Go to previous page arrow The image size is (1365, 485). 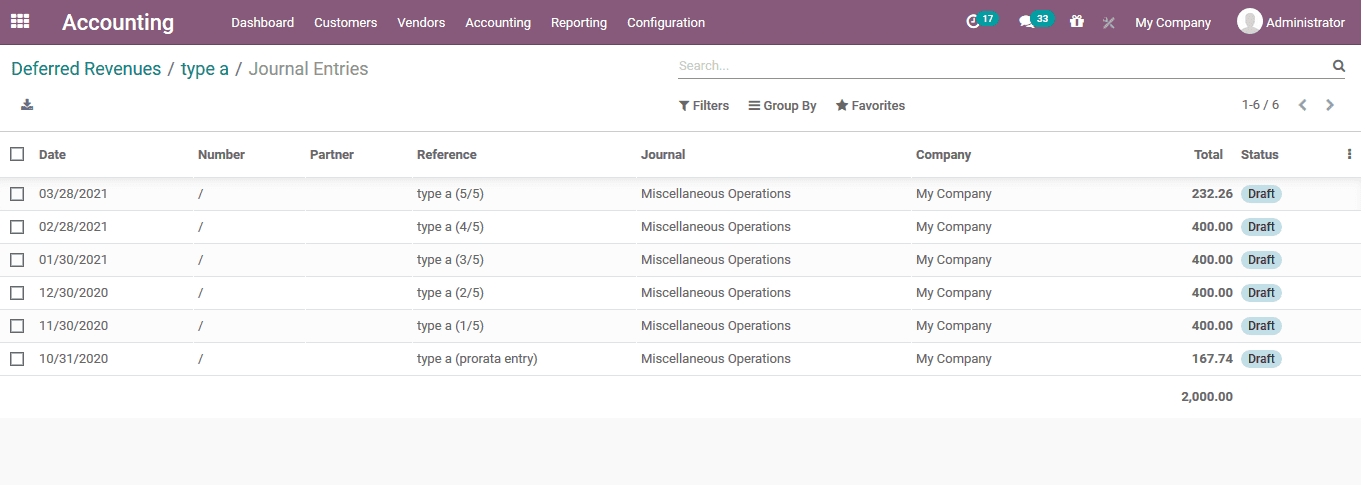click(x=1302, y=105)
